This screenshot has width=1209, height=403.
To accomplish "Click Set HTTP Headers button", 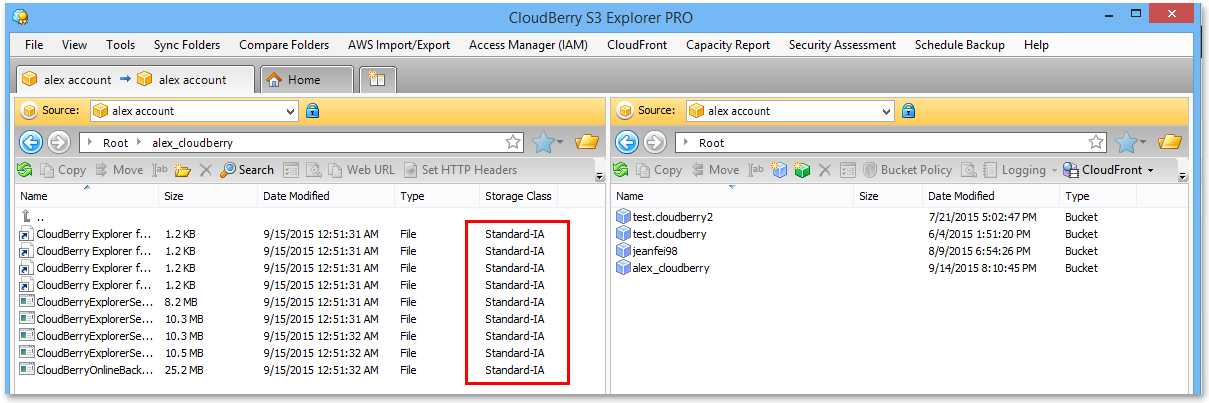I will click(459, 170).
